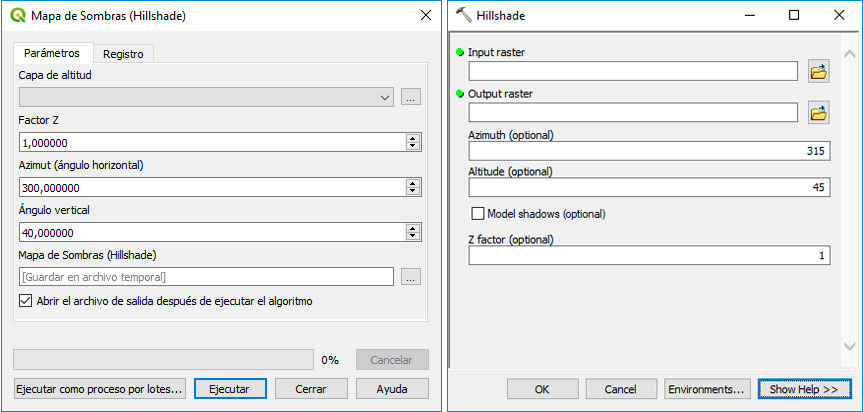Click OK in Hillshade dialog

tap(542, 389)
